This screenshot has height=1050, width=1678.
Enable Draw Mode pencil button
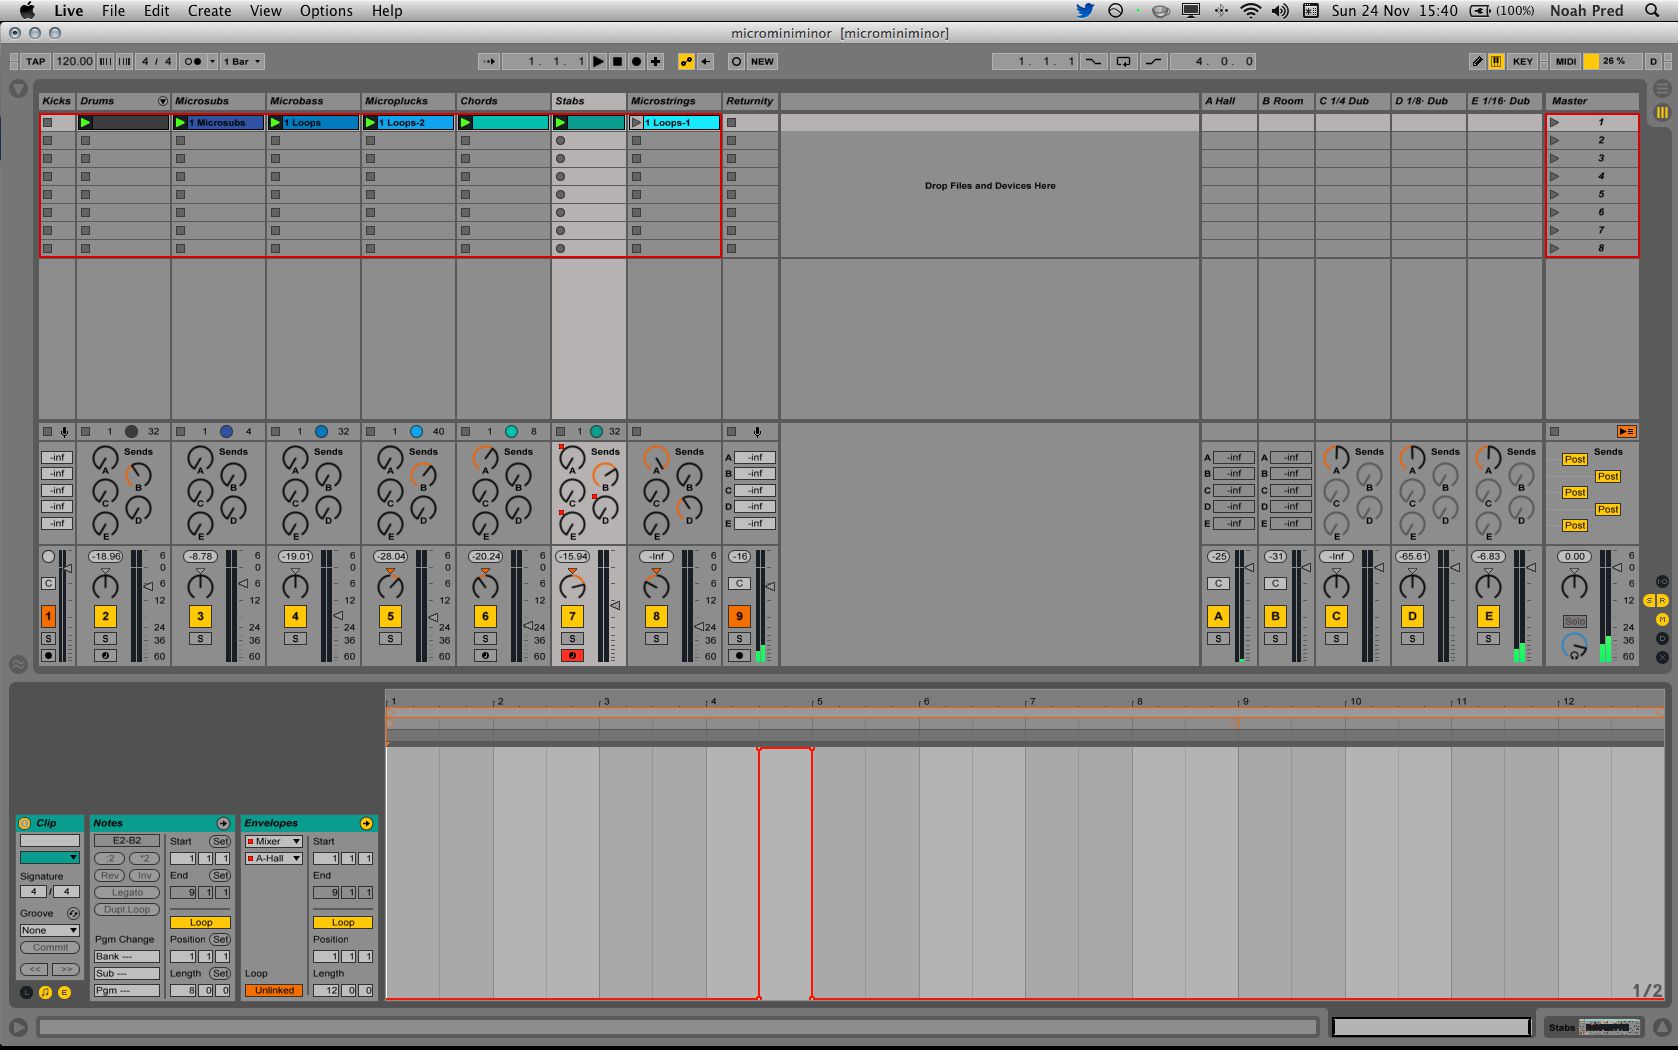point(1477,61)
